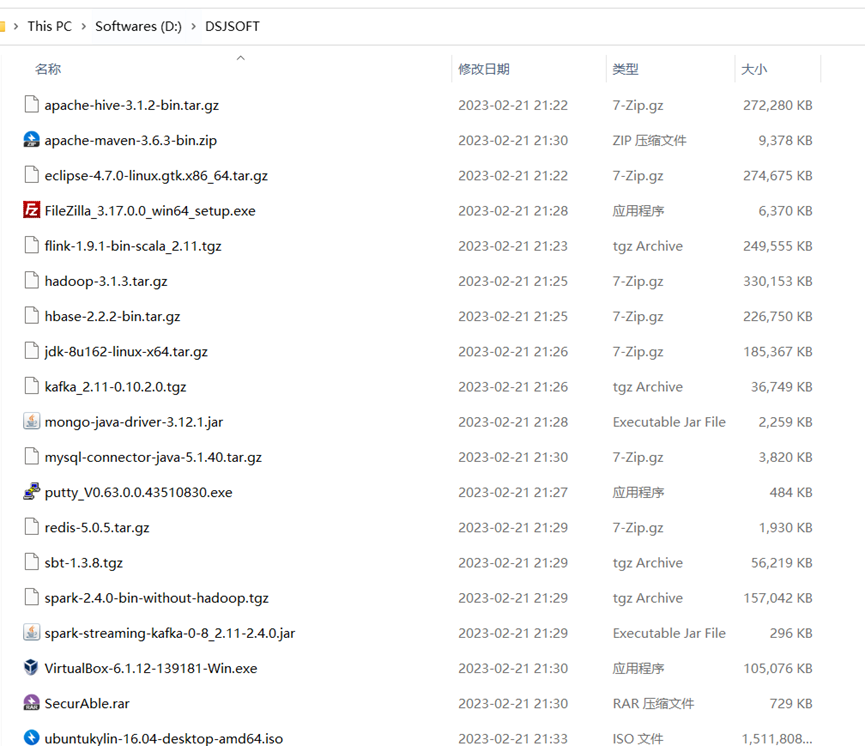
Task: Select file name jdk-8u162-linux-x64.tar.gz
Action: (126, 351)
